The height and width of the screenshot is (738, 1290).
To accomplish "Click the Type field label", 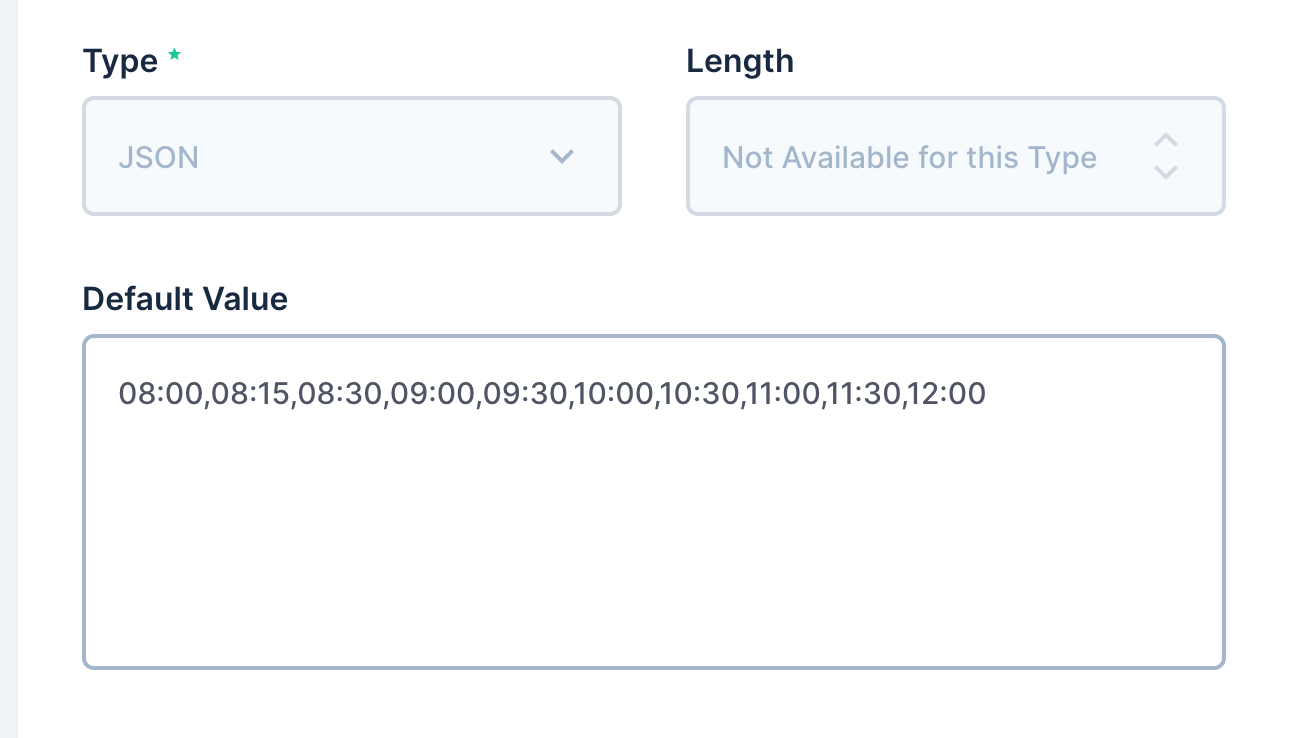I will 121,60.
